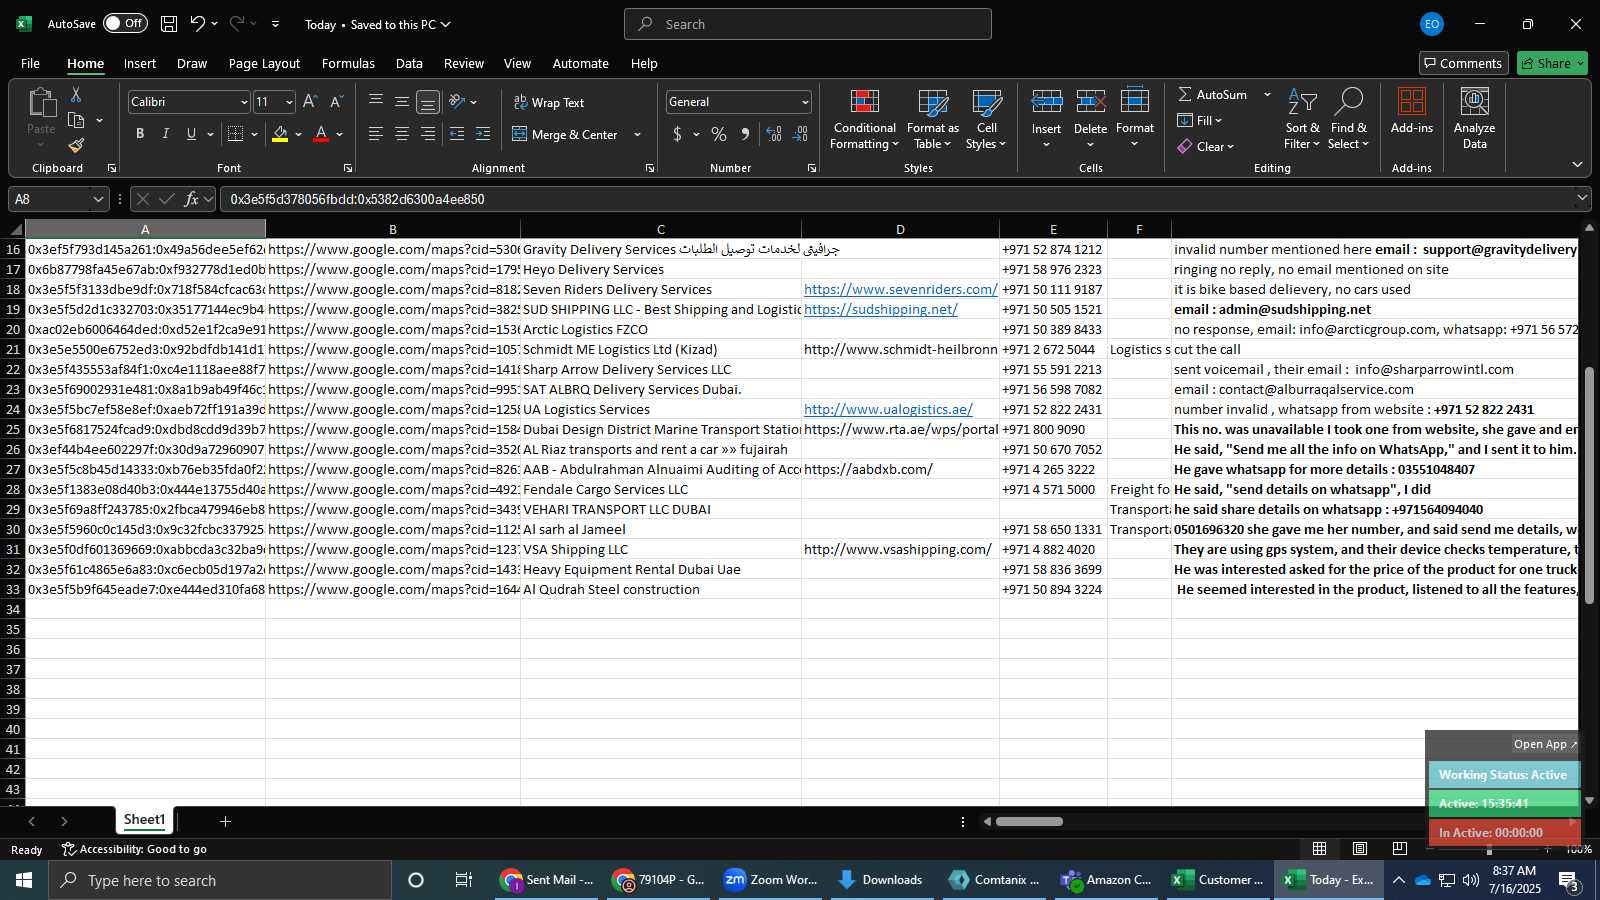
Task: Open the Add-ins button
Action: 1411,111
